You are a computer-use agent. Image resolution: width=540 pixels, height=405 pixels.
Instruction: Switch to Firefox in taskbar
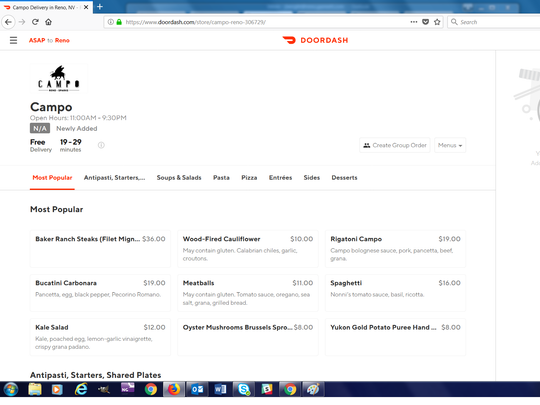click(x=174, y=390)
